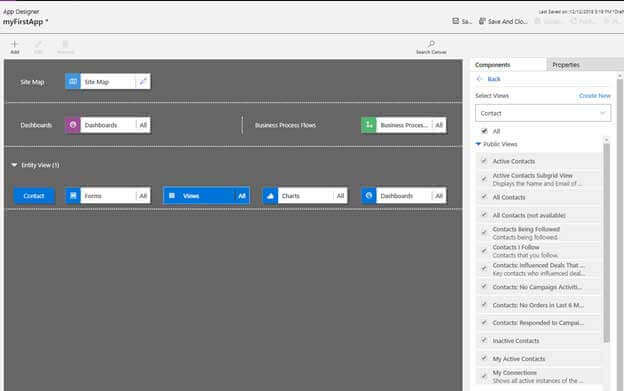
Task: Open All dropdown on Contact row Dashboards tile
Action: [x=439, y=196]
